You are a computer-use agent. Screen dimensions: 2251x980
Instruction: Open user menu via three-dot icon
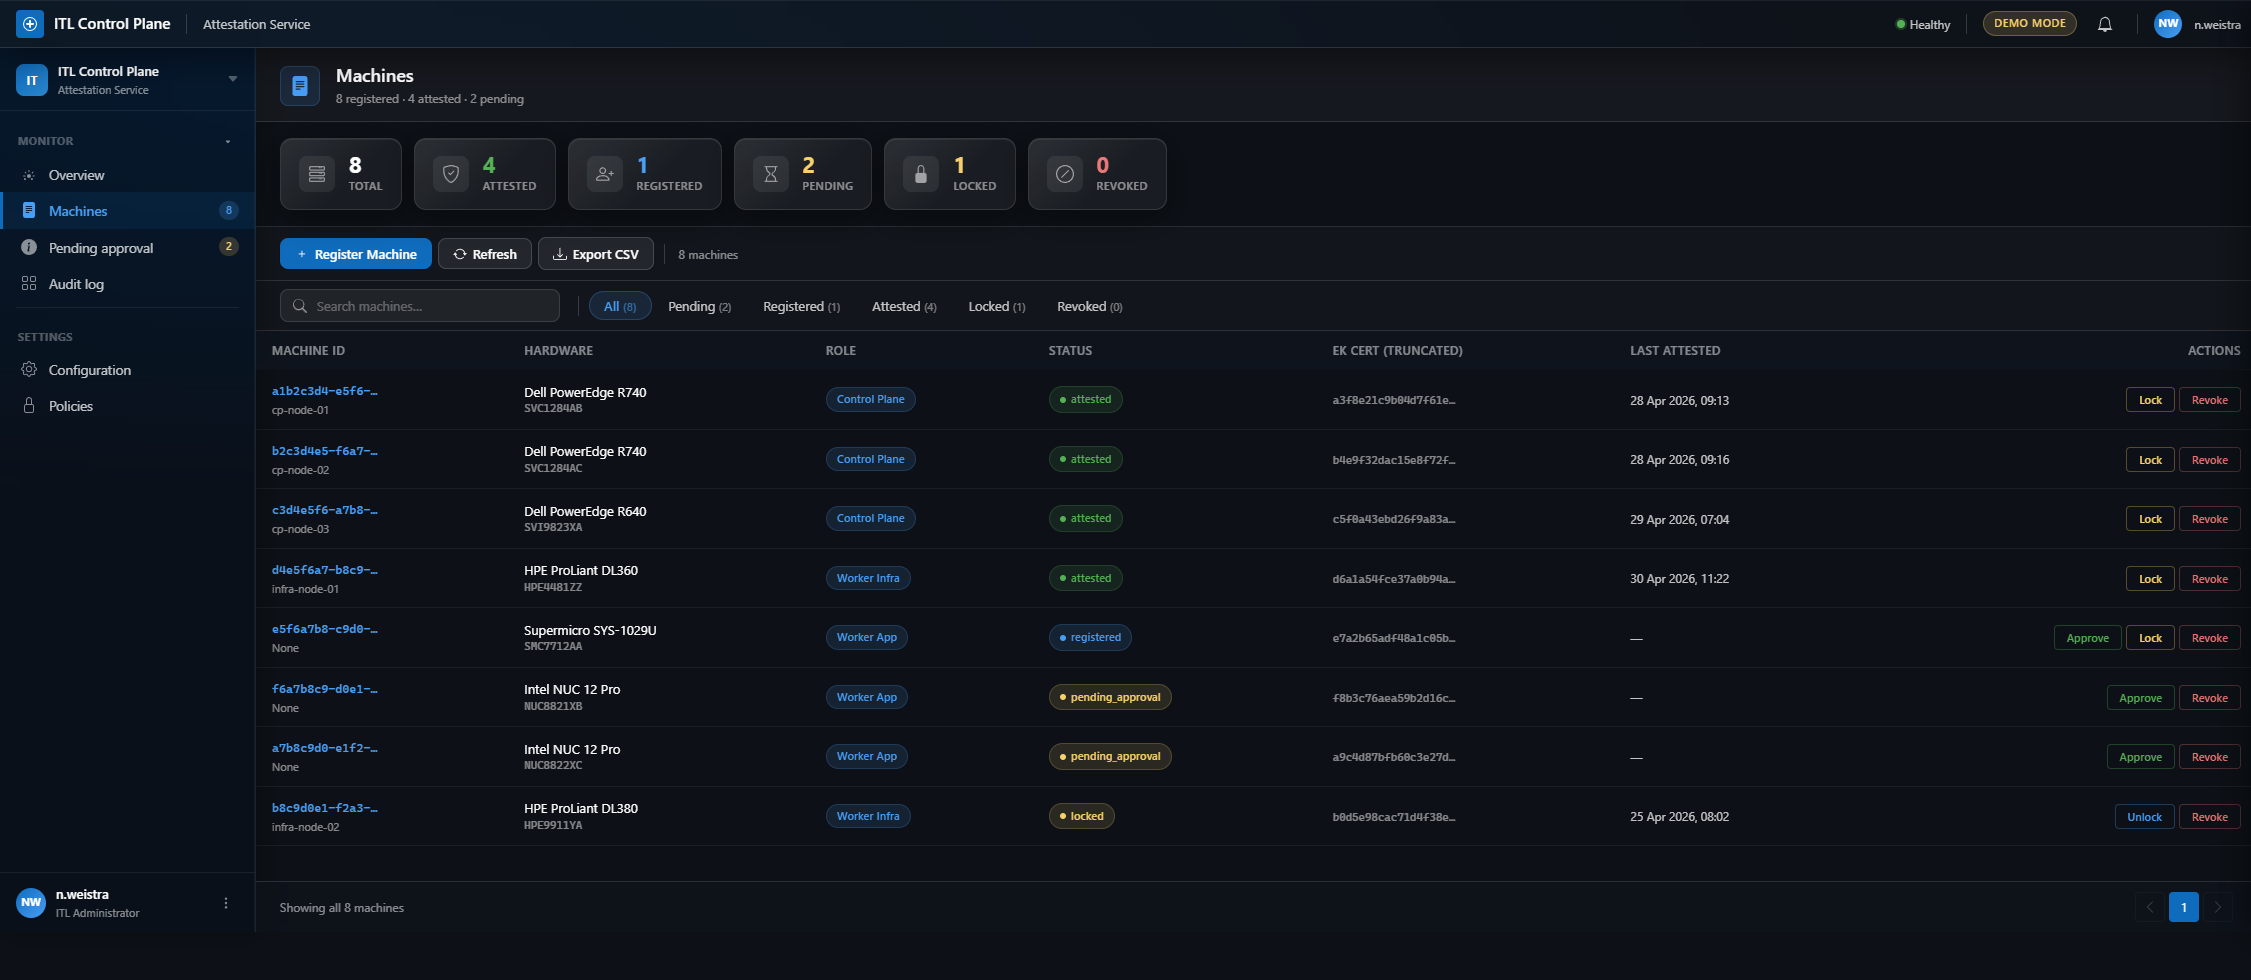[x=226, y=903]
